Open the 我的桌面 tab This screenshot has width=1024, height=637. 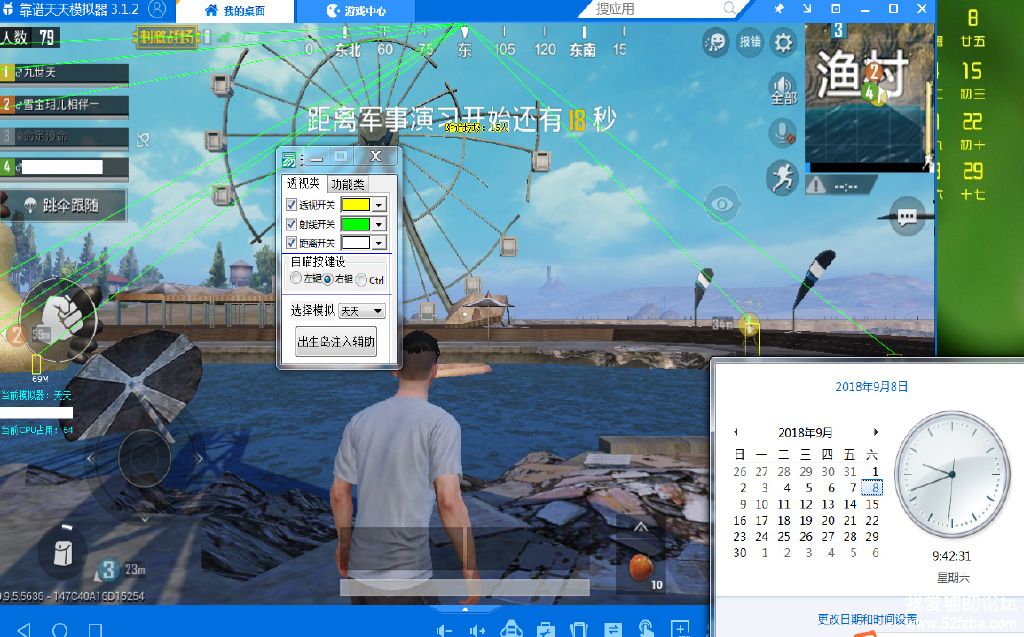tap(234, 10)
